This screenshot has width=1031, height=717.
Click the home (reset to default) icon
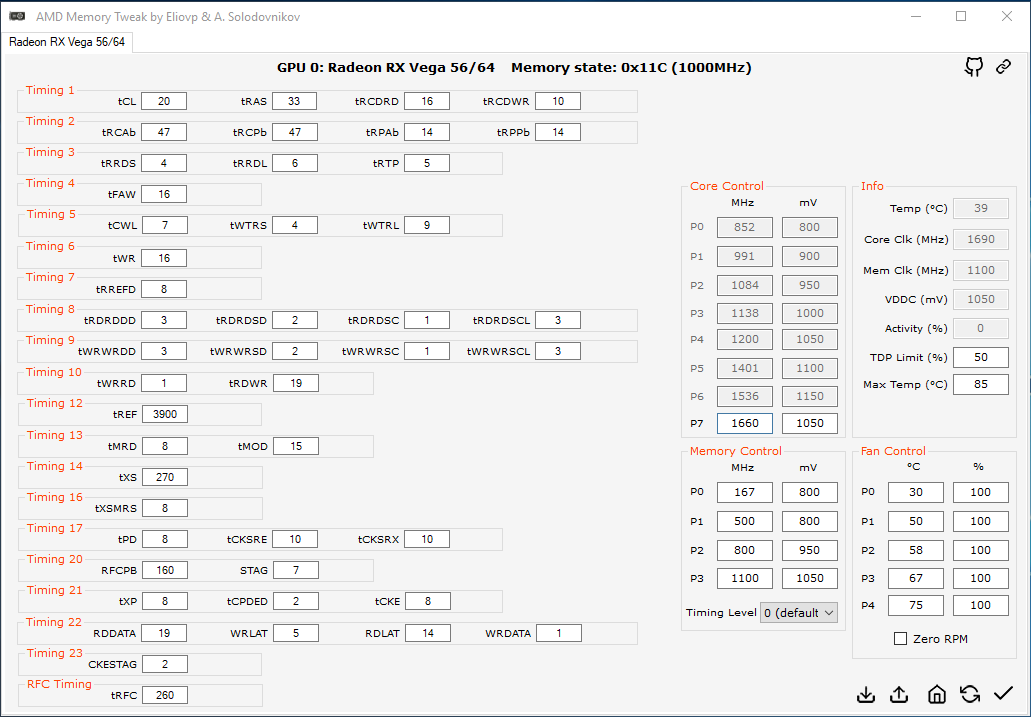pyautogui.click(x=936, y=694)
